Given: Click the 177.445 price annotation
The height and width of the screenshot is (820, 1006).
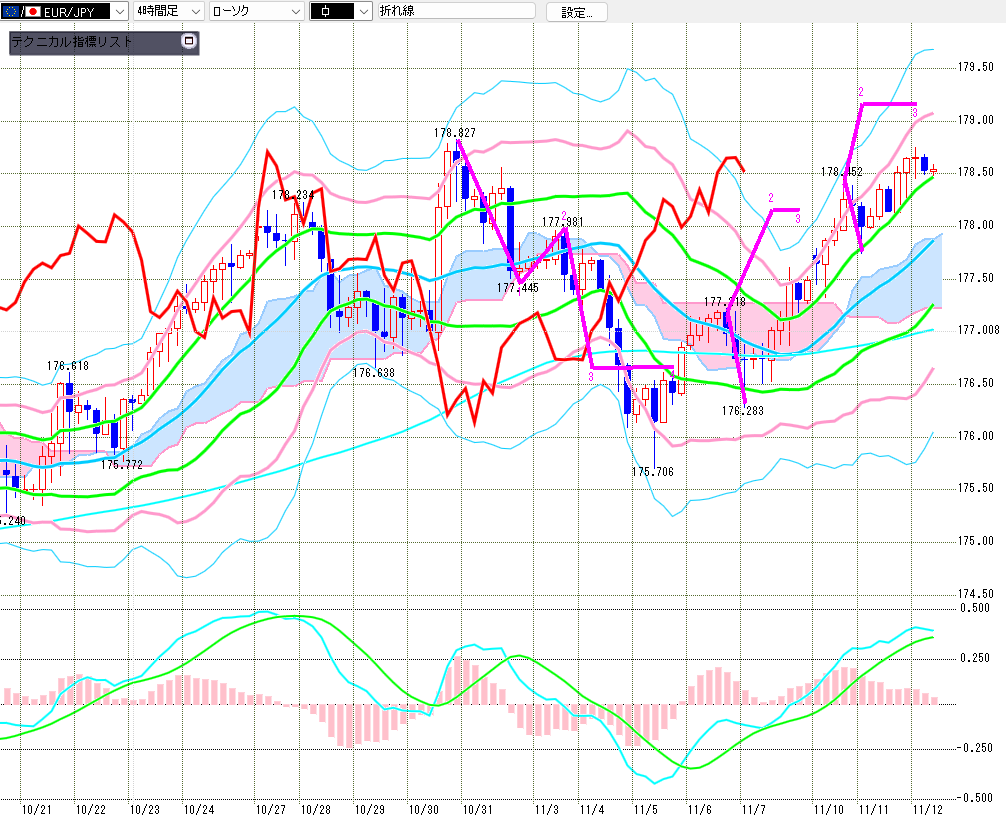Looking at the screenshot, I should click(x=517, y=288).
